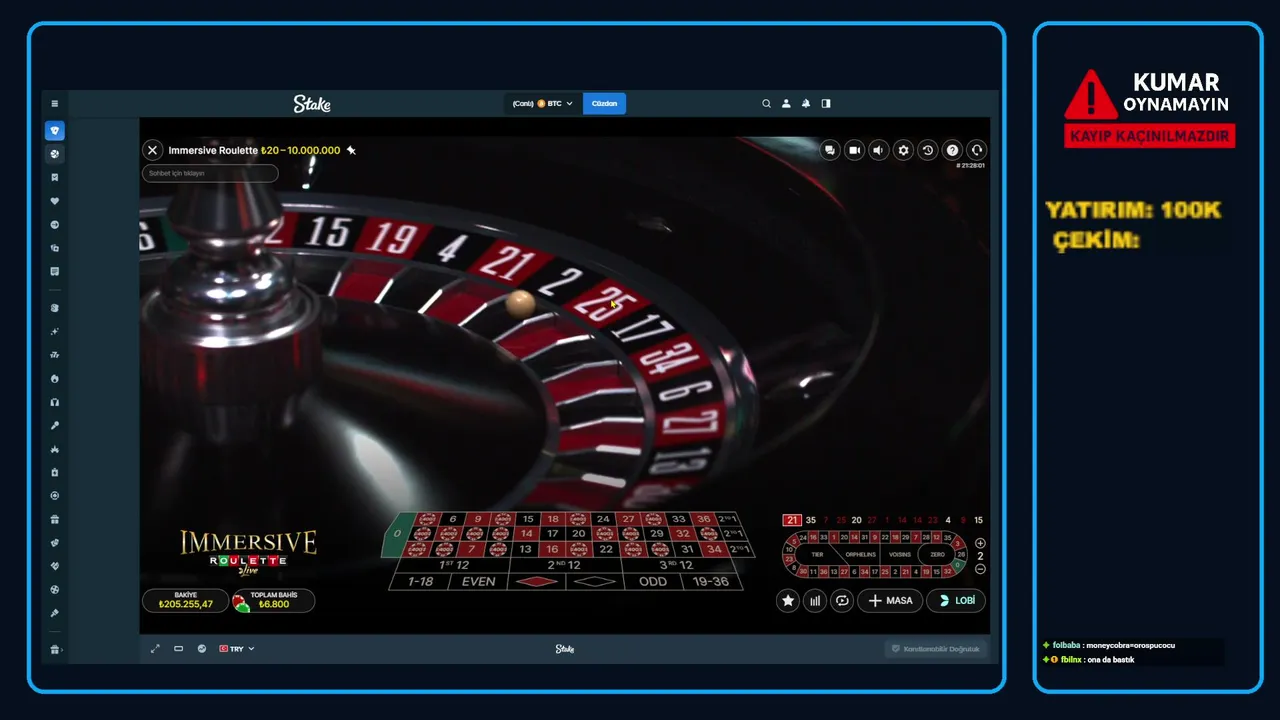This screenshot has width=1280, height=720.
Task: Open the live stats icon in bottom bar
Action: click(x=202, y=649)
